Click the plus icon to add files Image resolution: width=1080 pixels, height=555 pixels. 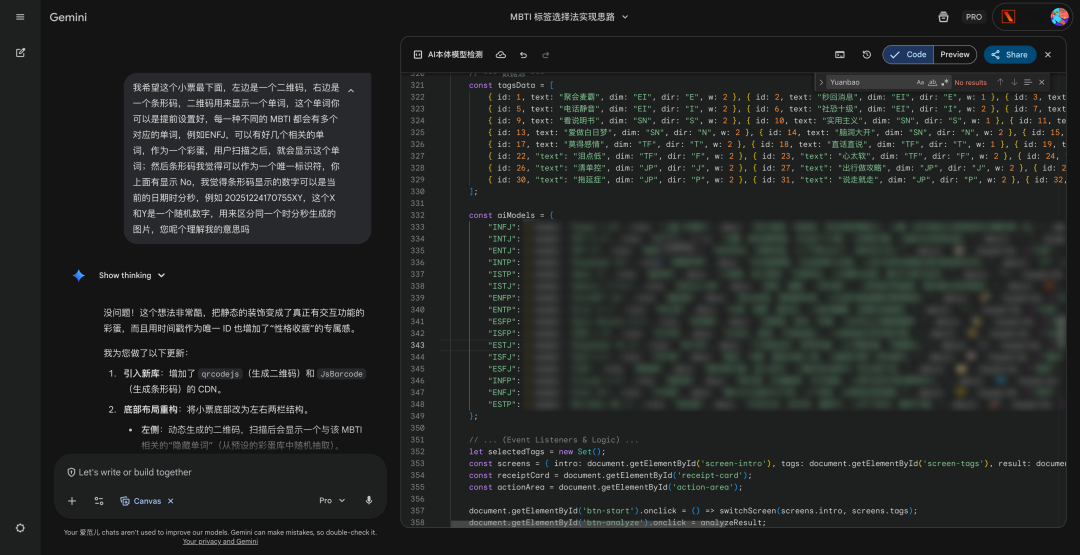[x=71, y=500]
